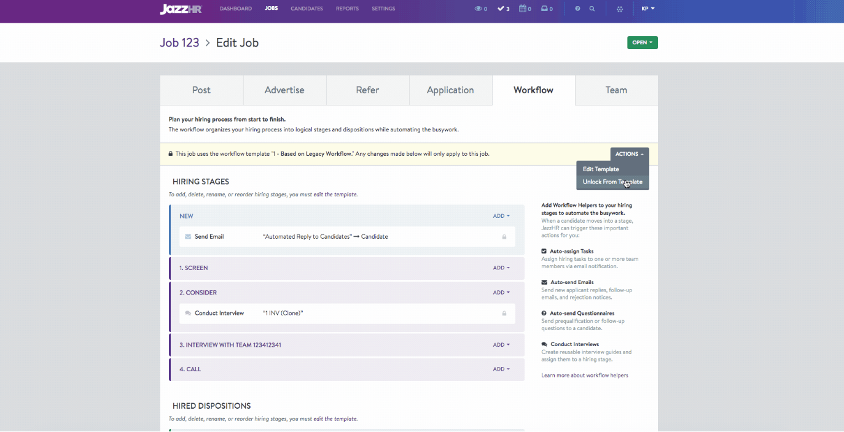Click the 4. CALL stage label
Screen dimensions: 844x432
190,369
